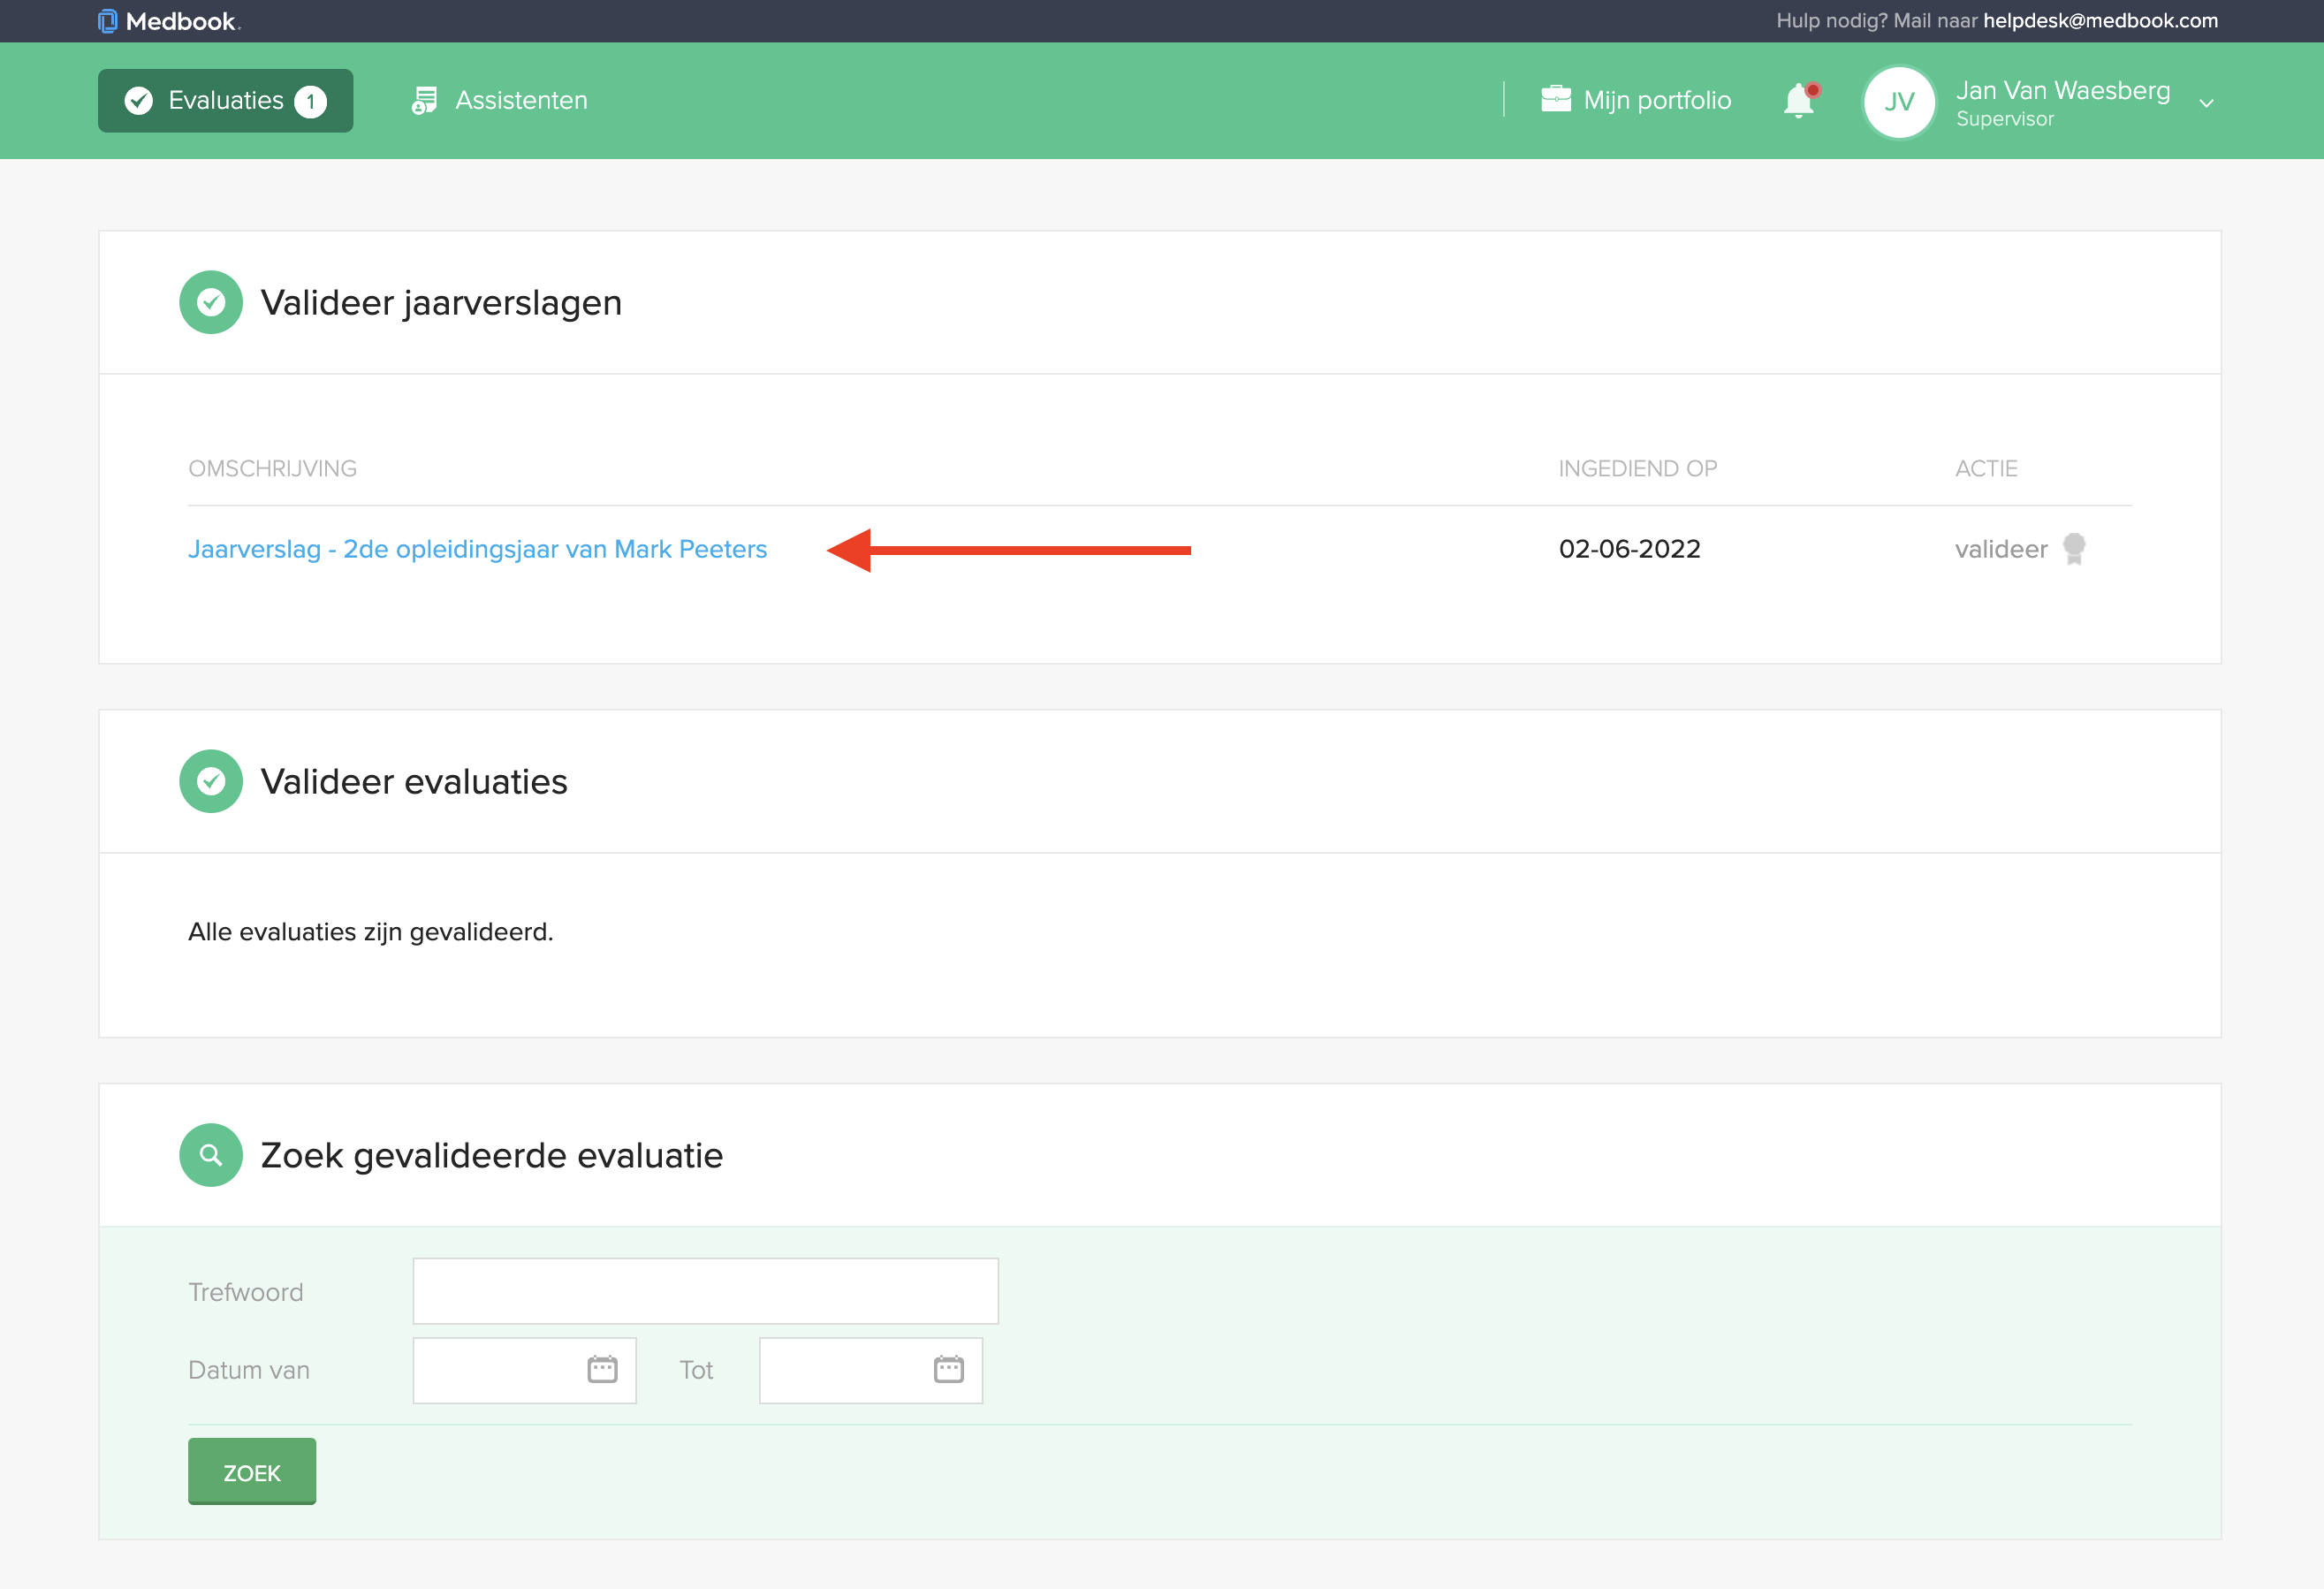Open the Assistenten tab
Image resolution: width=2324 pixels, height=1589 pixels.
(499, 100)
